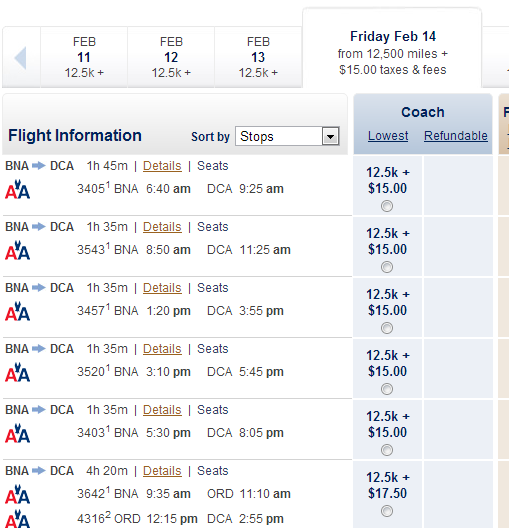This screenshot has height=528, width=509.
Task: Click American Airlines logo for flight 3642
Action: tap(18, 494)
